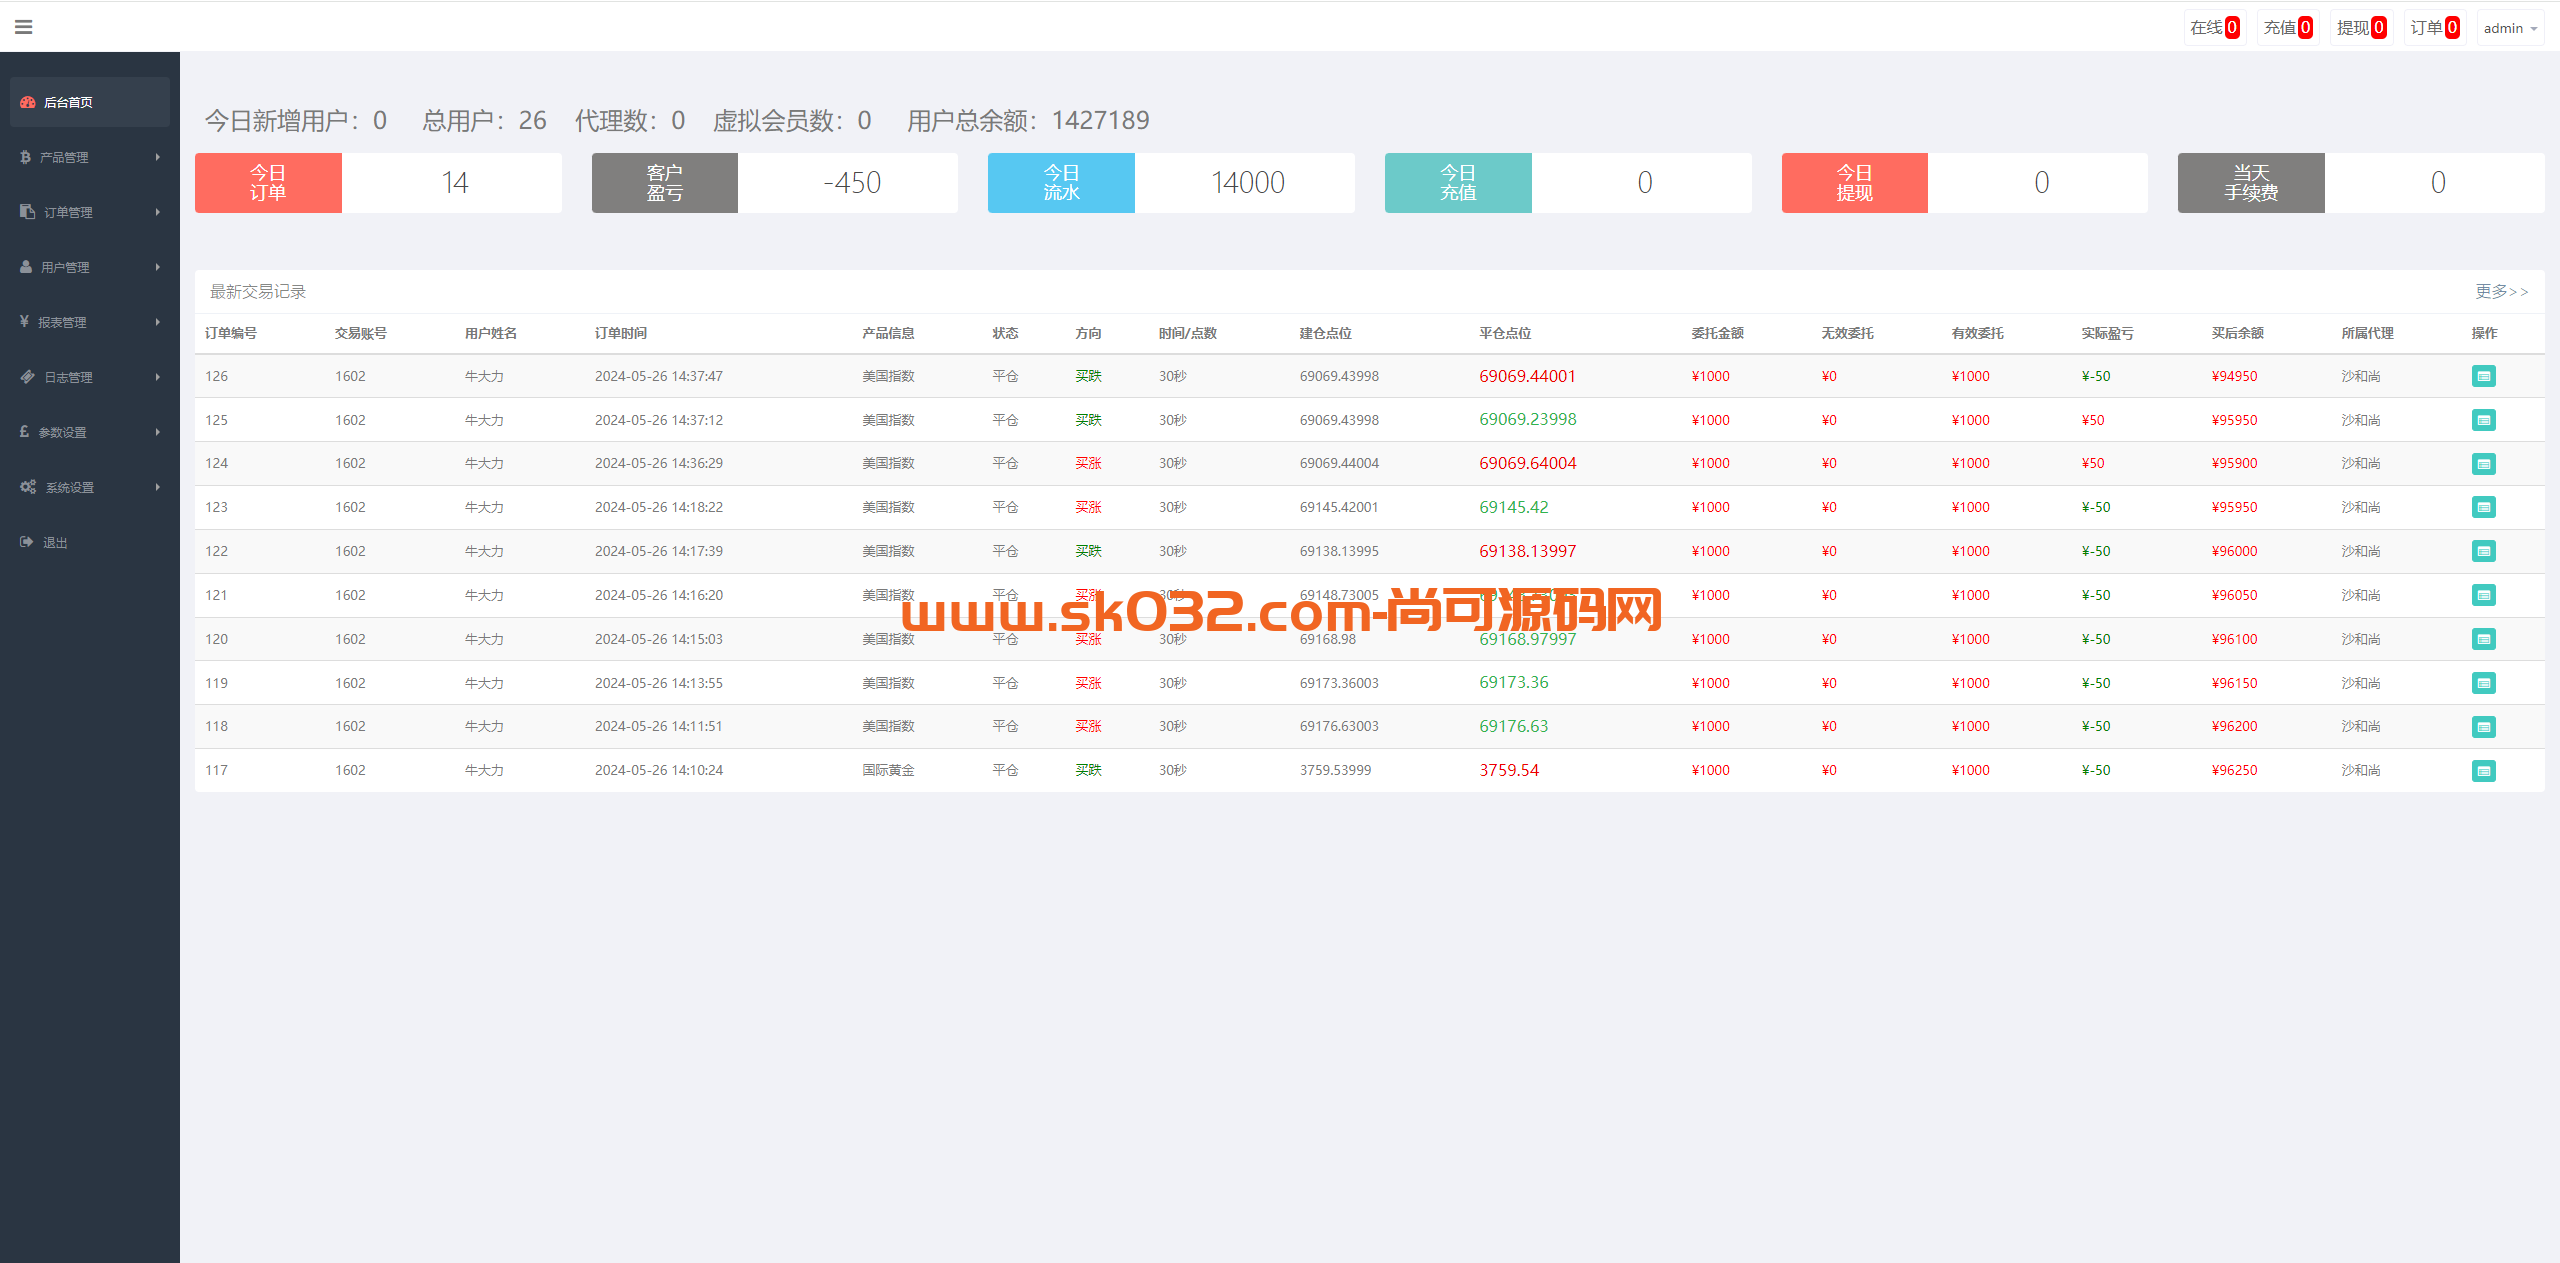The height and width of the screenshot is (1263, 2560).
Task: Click the 系统设置 gears icon
Action: point(28,487)
